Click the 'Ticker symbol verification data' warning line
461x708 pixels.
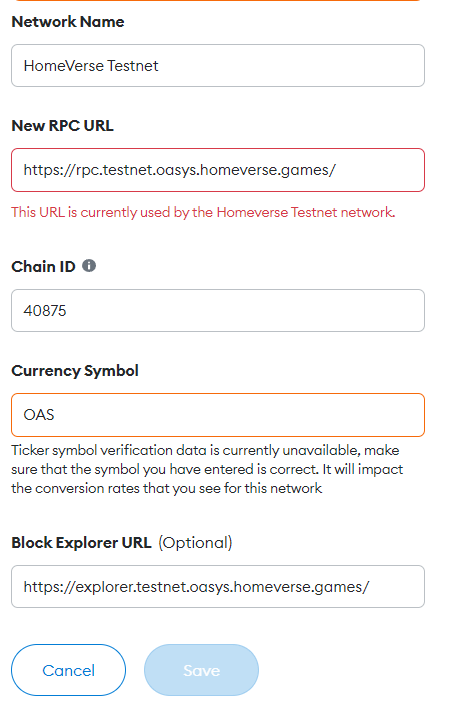click(x=205, y=450)
